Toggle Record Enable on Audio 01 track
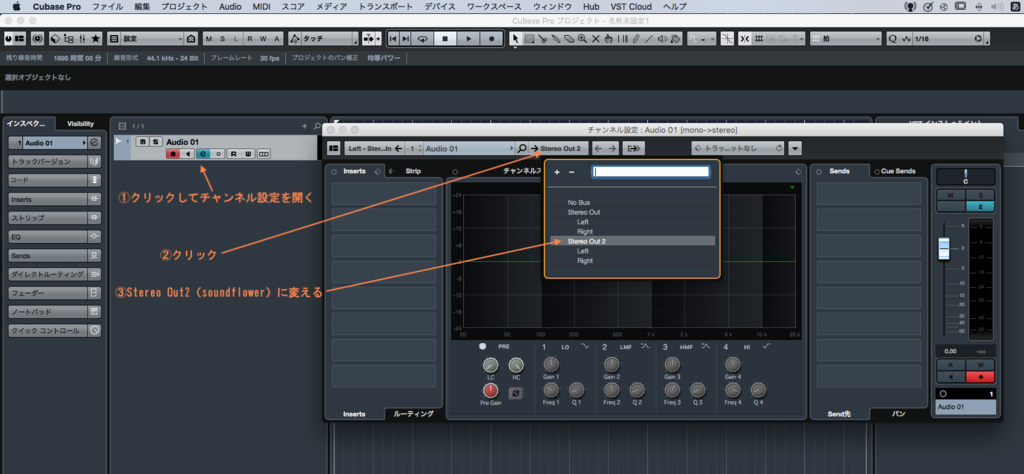The width and height of the screenshot is (1024, 474). pos(173,153)
